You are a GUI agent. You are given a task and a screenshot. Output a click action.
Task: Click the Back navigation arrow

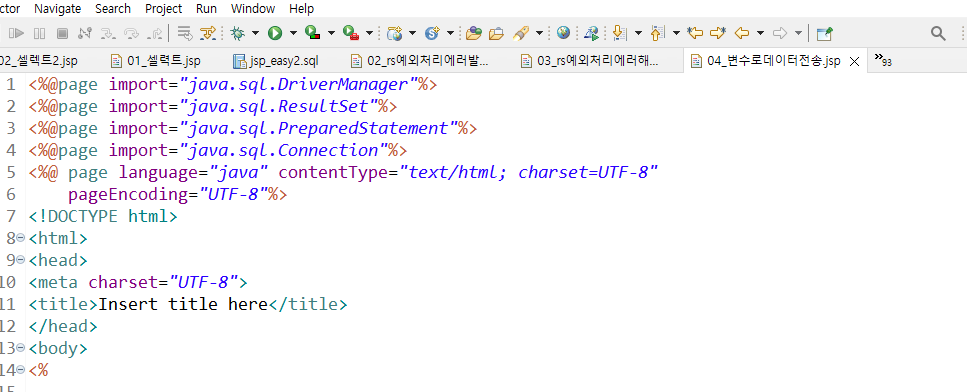(743, 33)
